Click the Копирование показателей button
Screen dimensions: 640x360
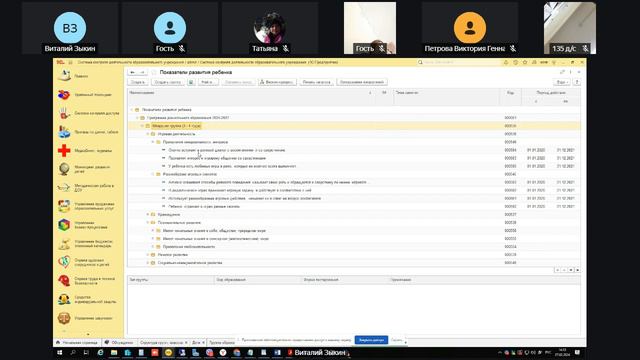tap(362, 82)
